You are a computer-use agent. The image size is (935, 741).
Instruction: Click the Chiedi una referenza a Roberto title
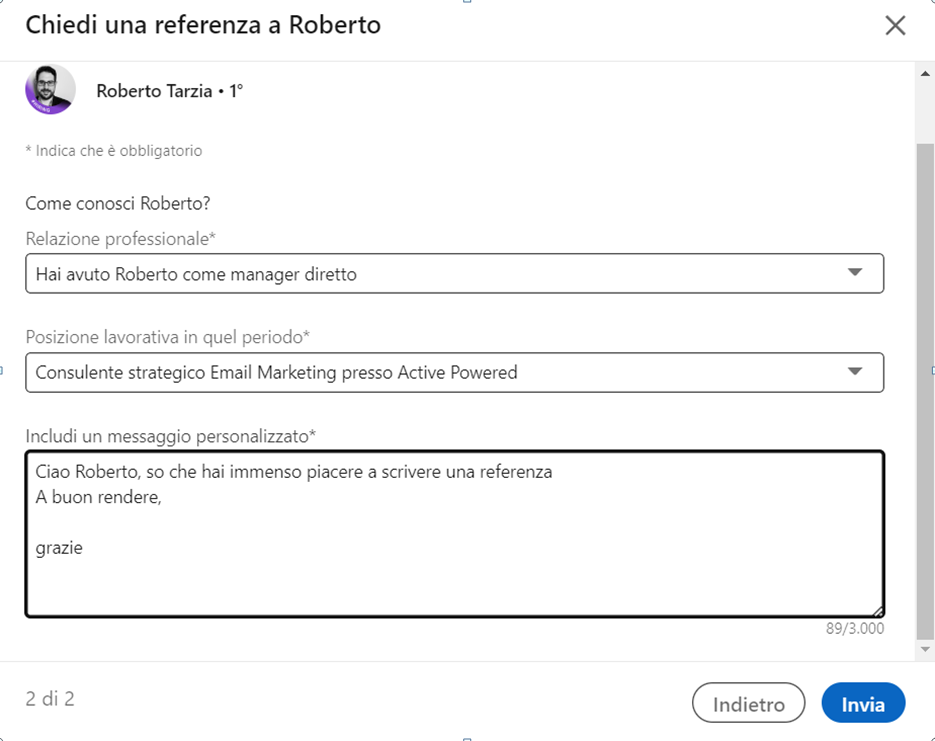(203, 25)
